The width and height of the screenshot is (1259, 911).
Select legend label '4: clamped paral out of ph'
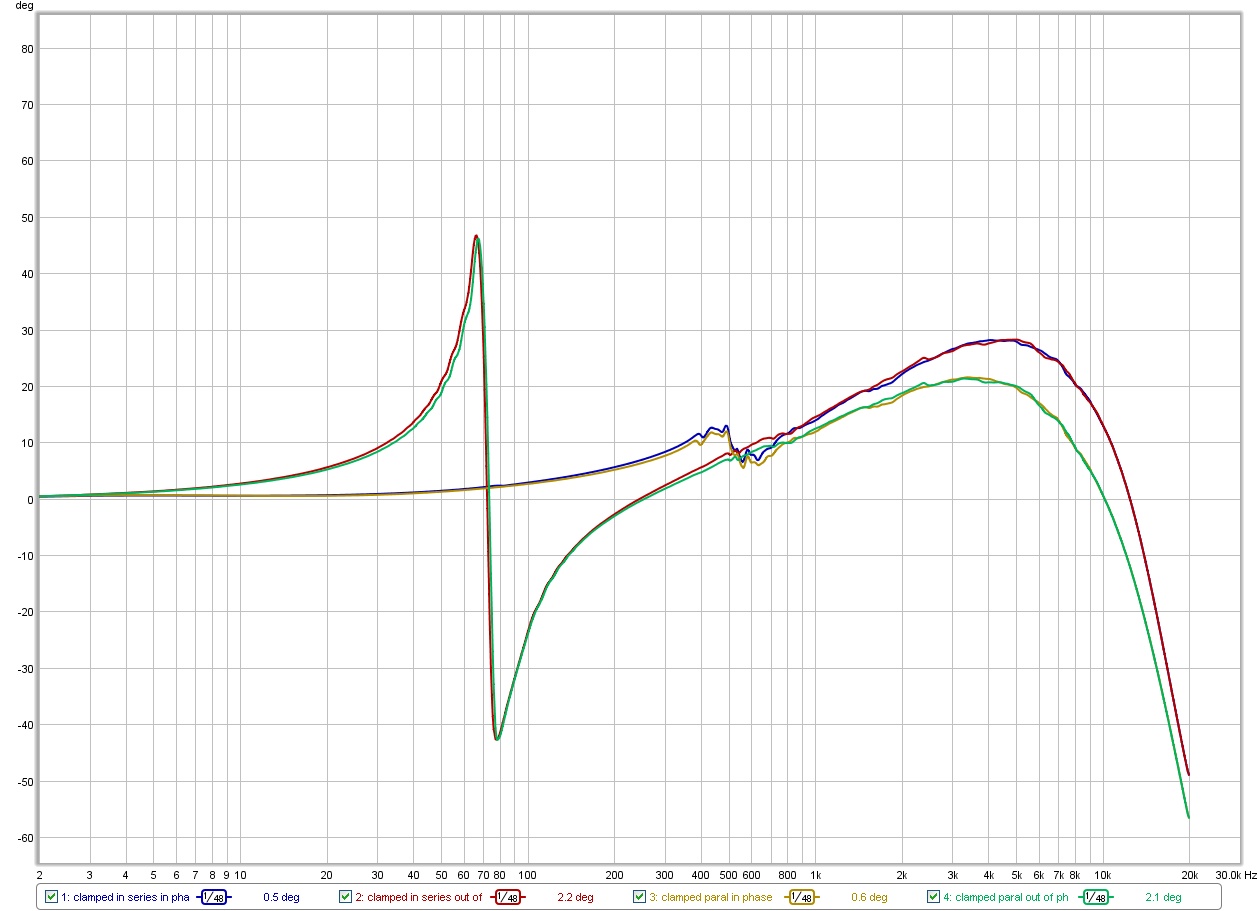pos(1006,897)
